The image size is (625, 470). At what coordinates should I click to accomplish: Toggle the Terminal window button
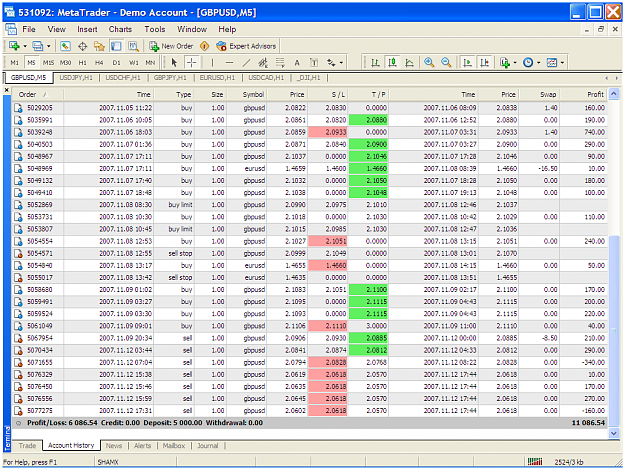coord(116,46)
